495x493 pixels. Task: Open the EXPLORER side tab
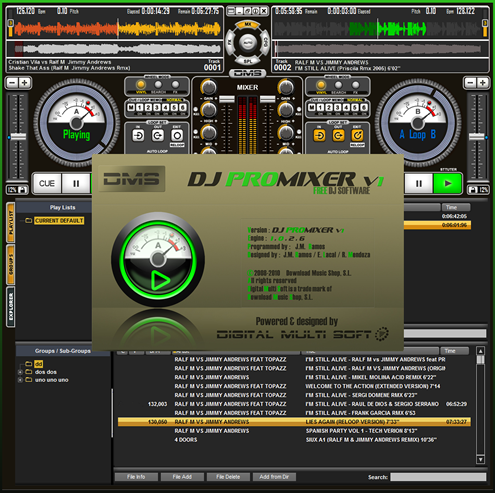pyautogui.click(x=11, y=307)
